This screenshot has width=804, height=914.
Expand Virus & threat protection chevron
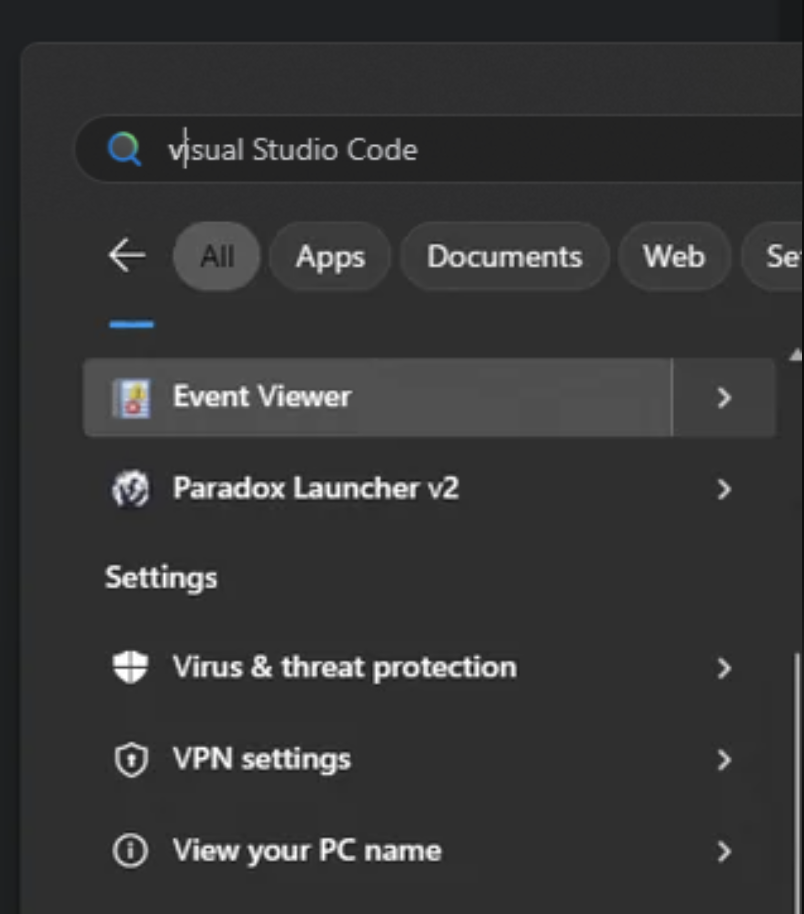[x=724, y=668]
